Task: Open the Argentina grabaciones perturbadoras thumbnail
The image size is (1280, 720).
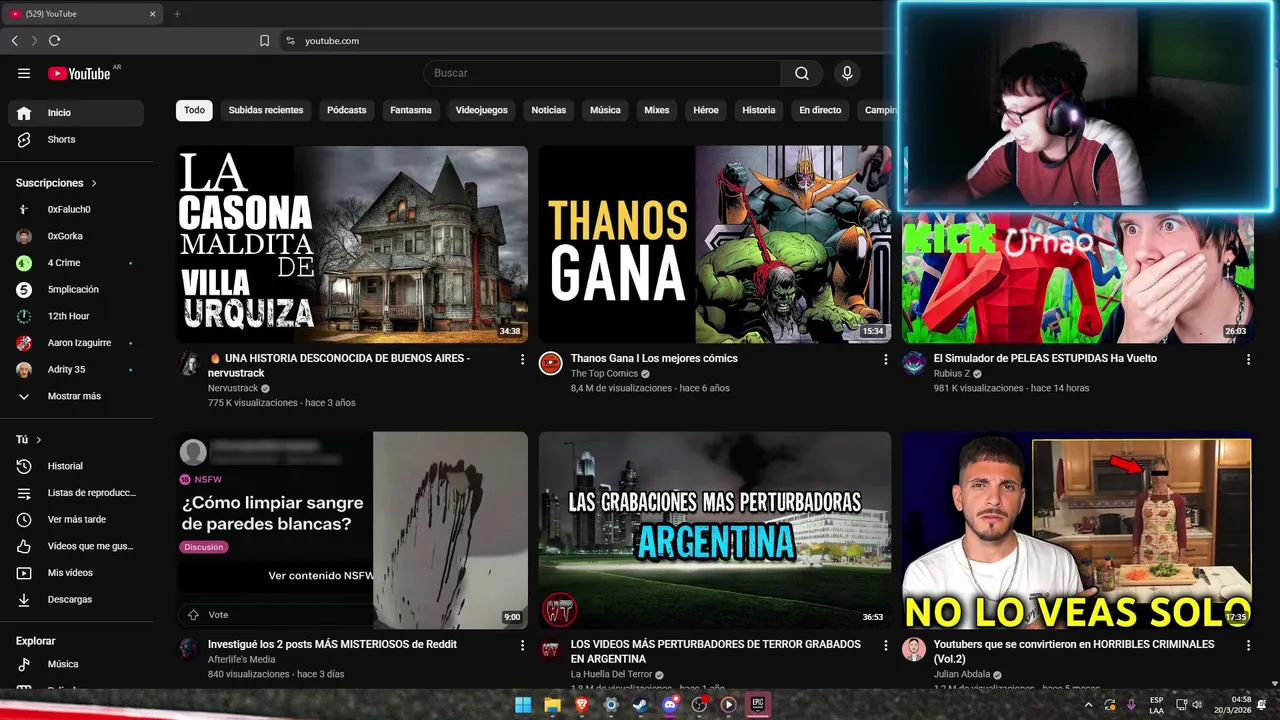Action: (715, 530)
